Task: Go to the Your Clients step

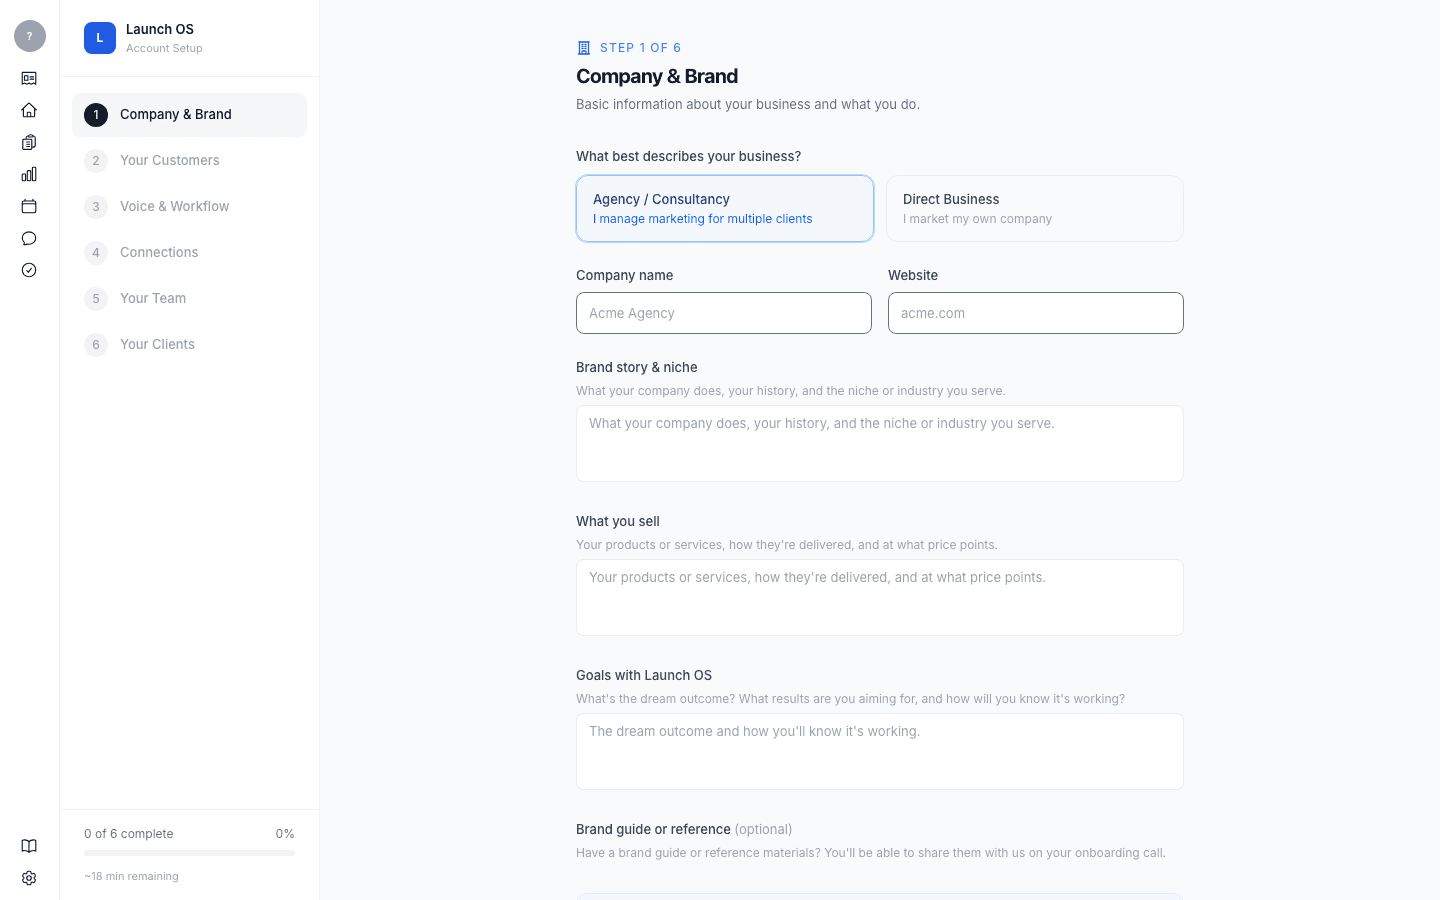Action: coord(189,345)
